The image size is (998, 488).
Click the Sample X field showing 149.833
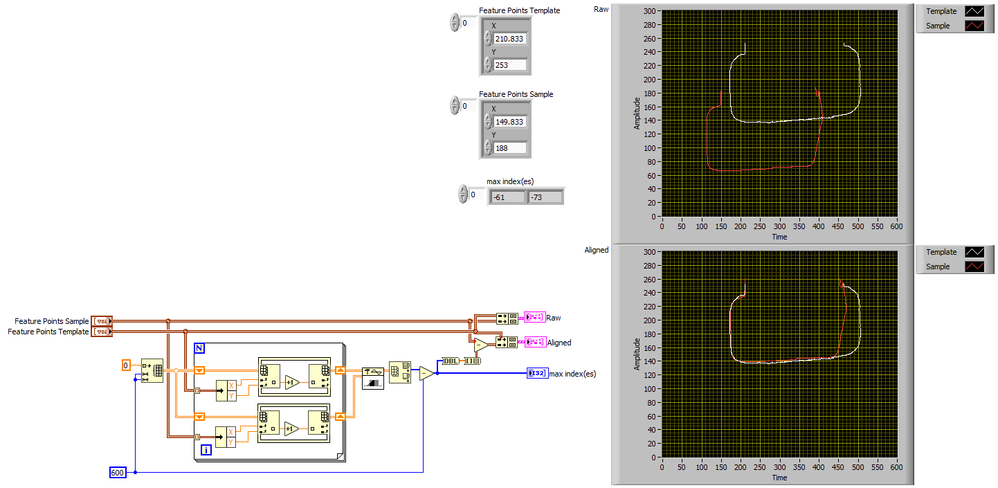(510, 122)
